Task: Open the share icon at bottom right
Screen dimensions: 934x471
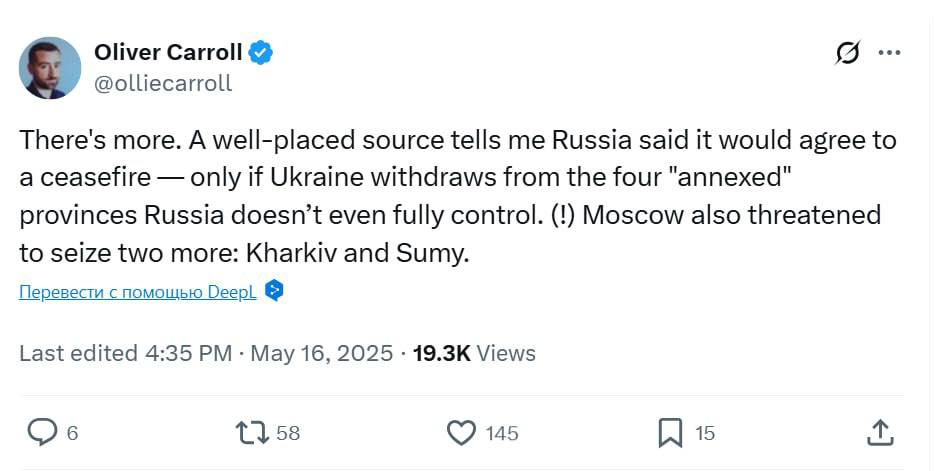Action: 879,432
